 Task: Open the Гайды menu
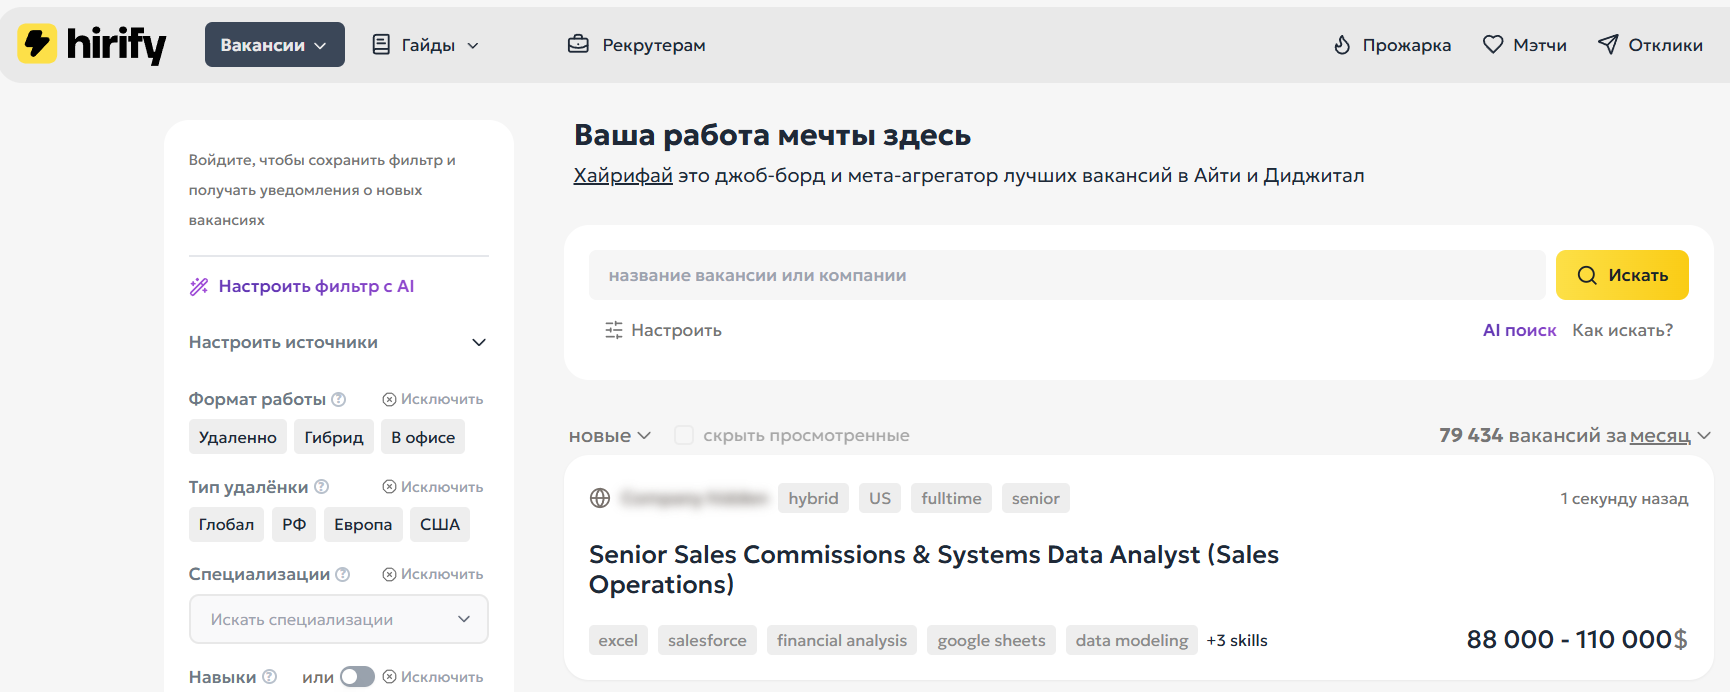[x=426, y=45]
